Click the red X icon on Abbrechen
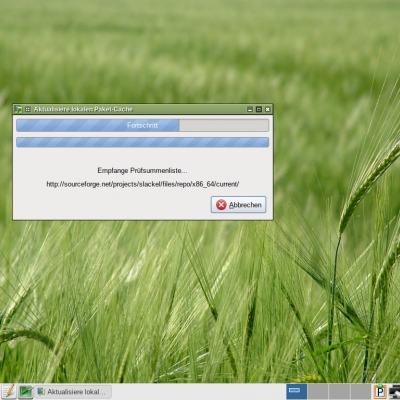The height and width of the screenshot is (400, 400). coord(221,205)
